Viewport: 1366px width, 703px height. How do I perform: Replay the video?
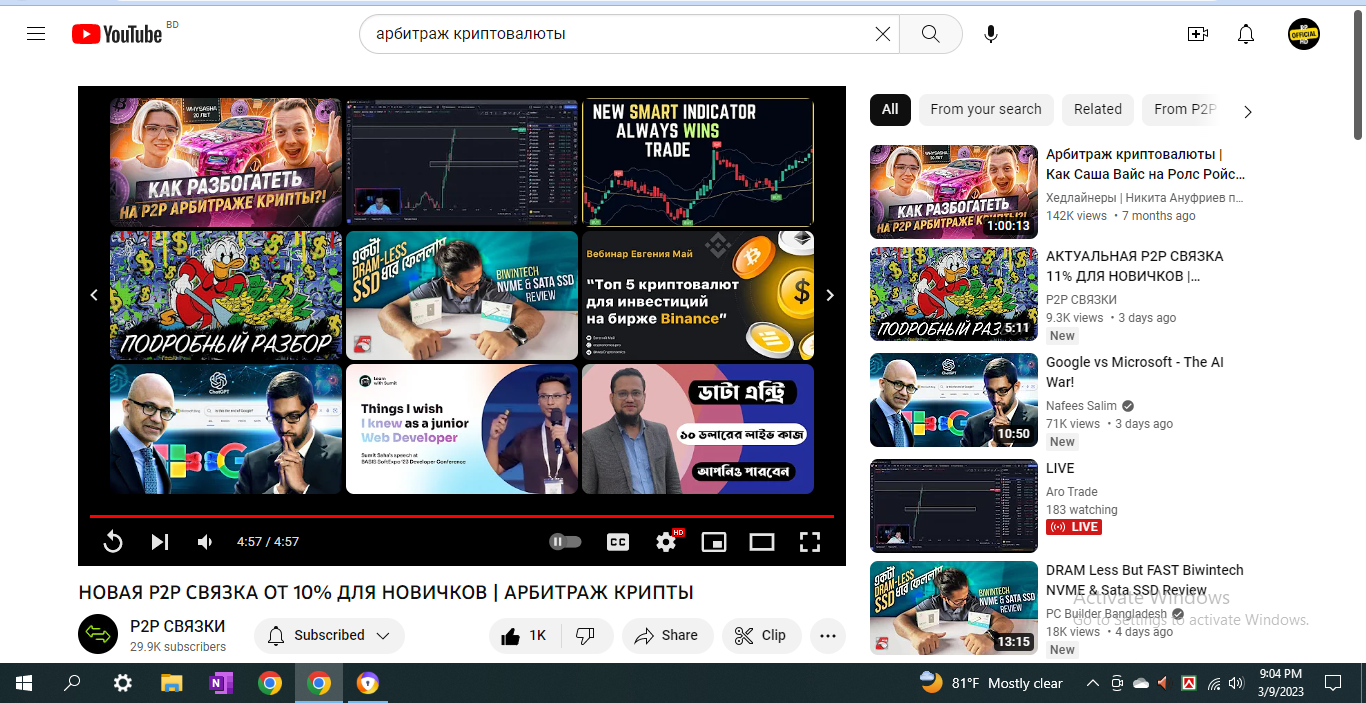point(113,542)
